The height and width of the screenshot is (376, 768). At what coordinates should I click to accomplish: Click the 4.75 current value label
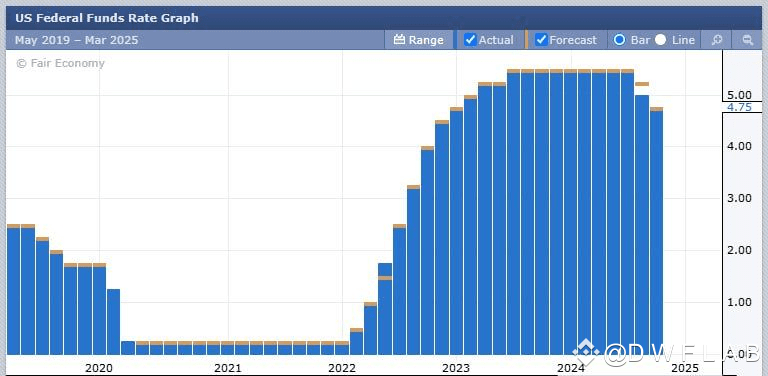point(739,107)
